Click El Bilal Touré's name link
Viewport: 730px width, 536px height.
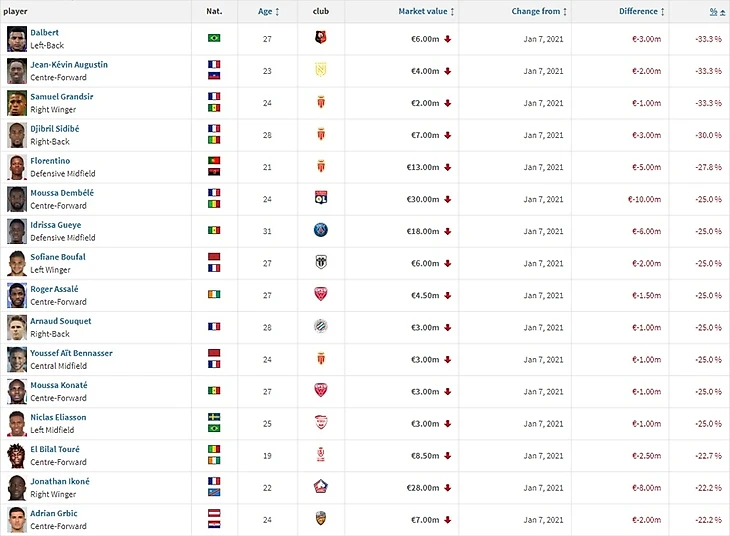tap(57, 449)
